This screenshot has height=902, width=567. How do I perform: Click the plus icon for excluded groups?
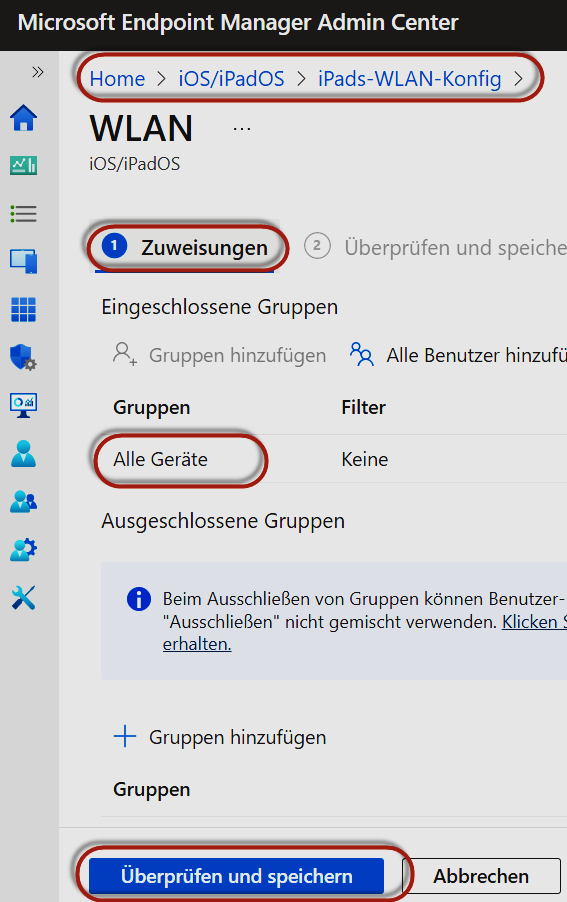pyautogui.click(x=125, y=736)
